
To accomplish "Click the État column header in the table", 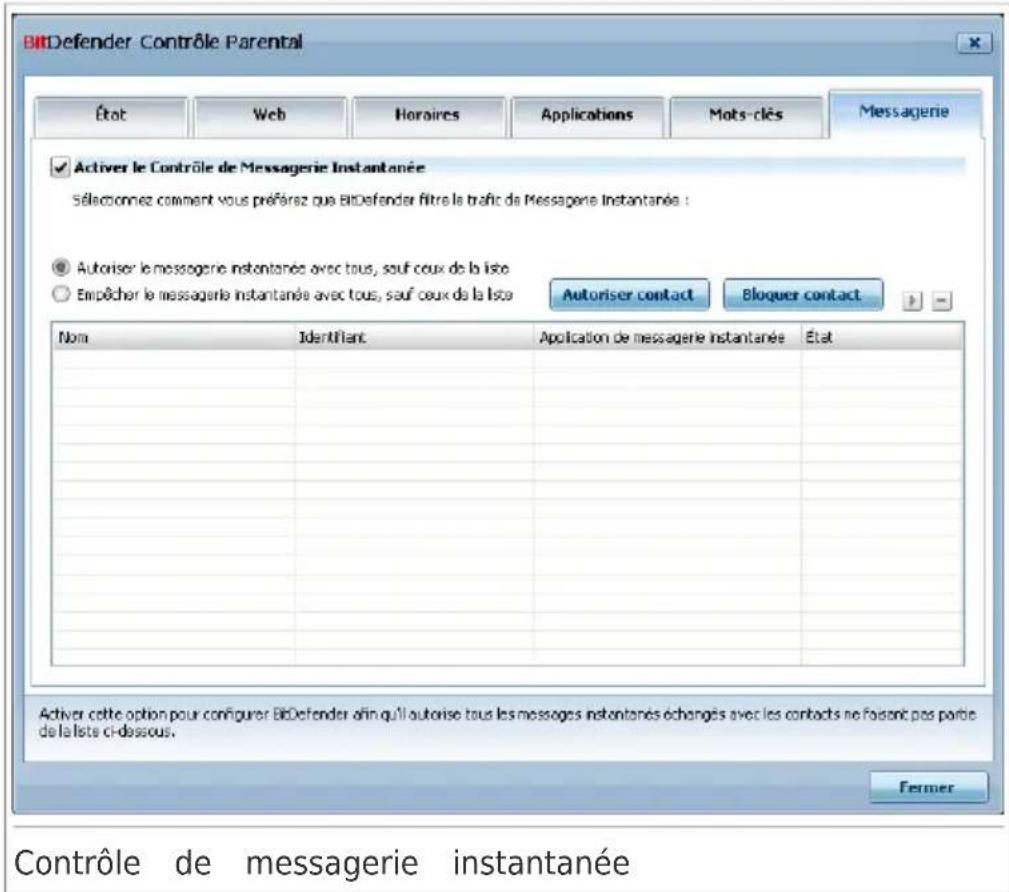I will pos(882,337).
